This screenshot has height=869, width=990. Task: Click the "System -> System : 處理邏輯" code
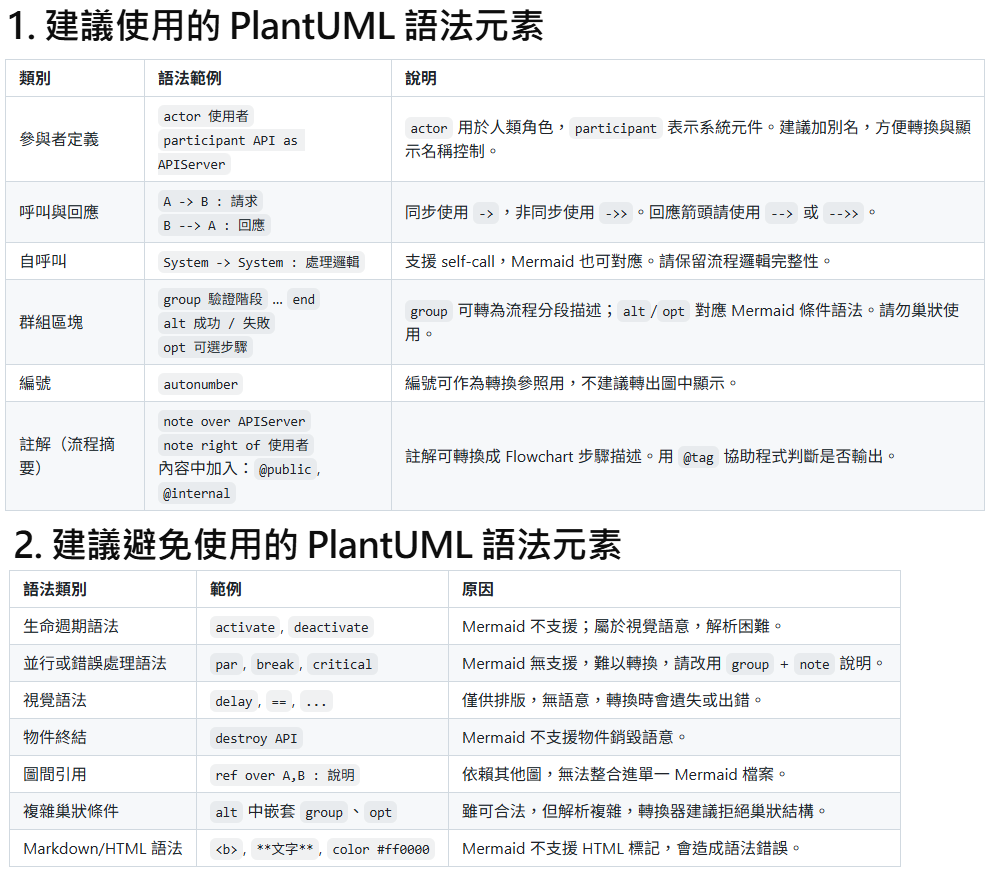tap(261, 262)
